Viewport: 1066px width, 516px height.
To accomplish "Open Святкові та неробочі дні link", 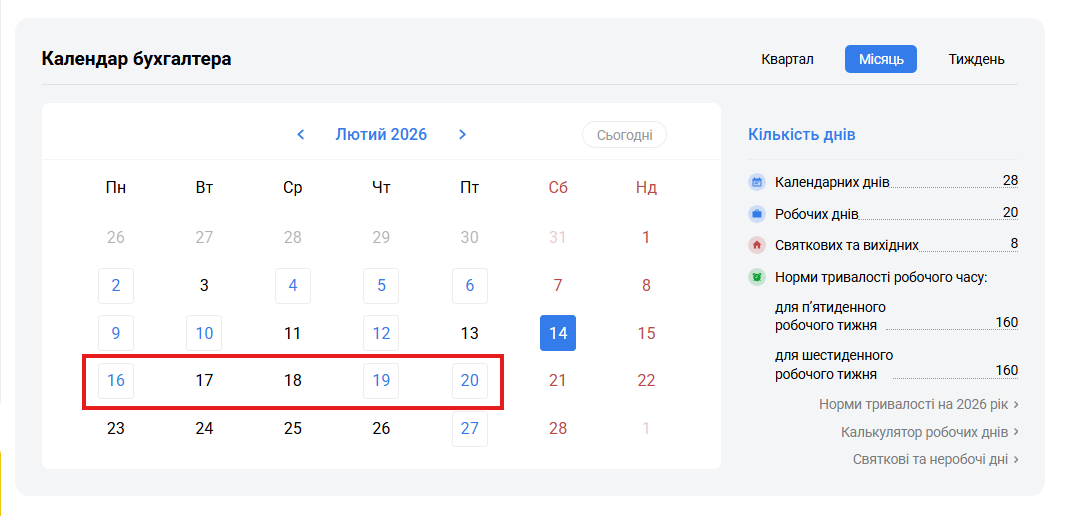I will 935,459.
